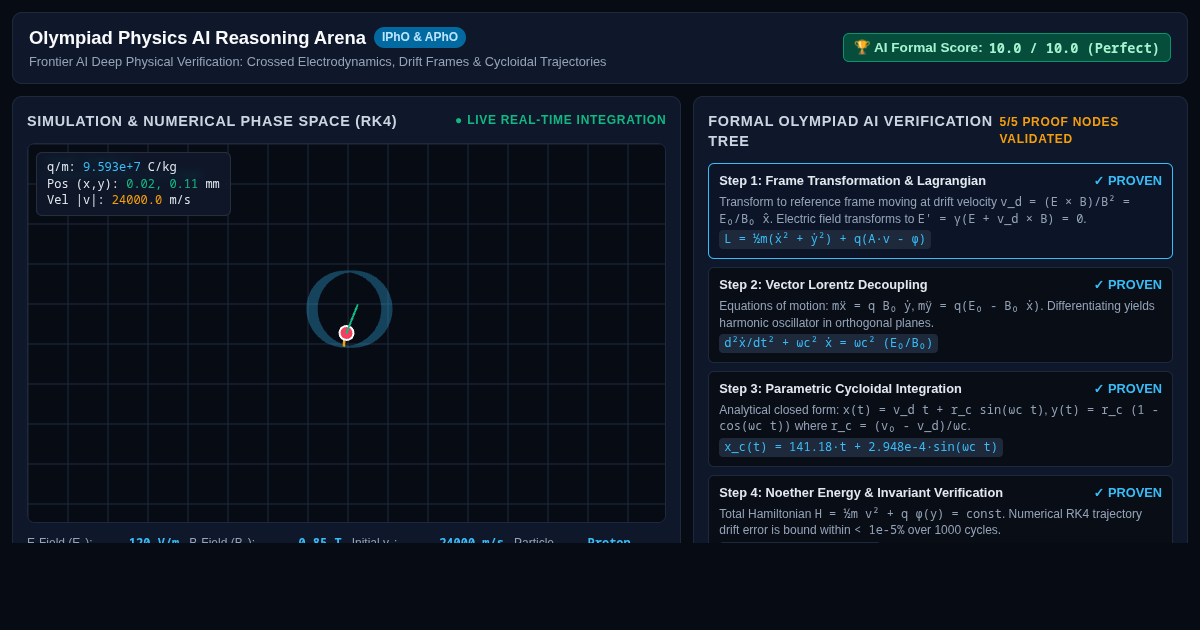The image size is (1200, 630).
Task: Click the Step 2 equations of motion description
Action: (x=937, y=314)
